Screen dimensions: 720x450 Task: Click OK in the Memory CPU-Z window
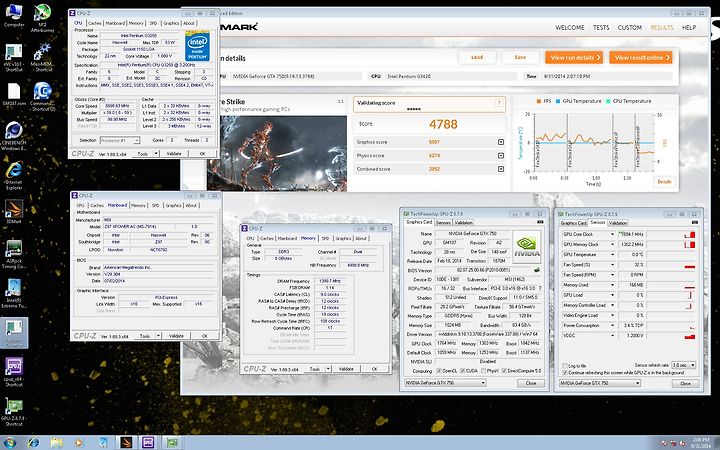(x=374, y=369)
